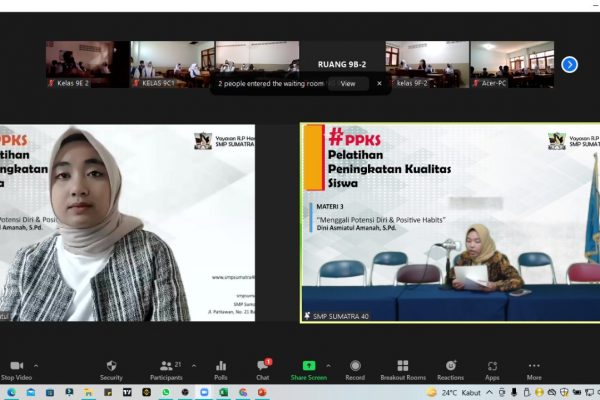This screenshot has height=400, width=600.
Task: Open Breakout Rooms
Action: pos(403,370)
